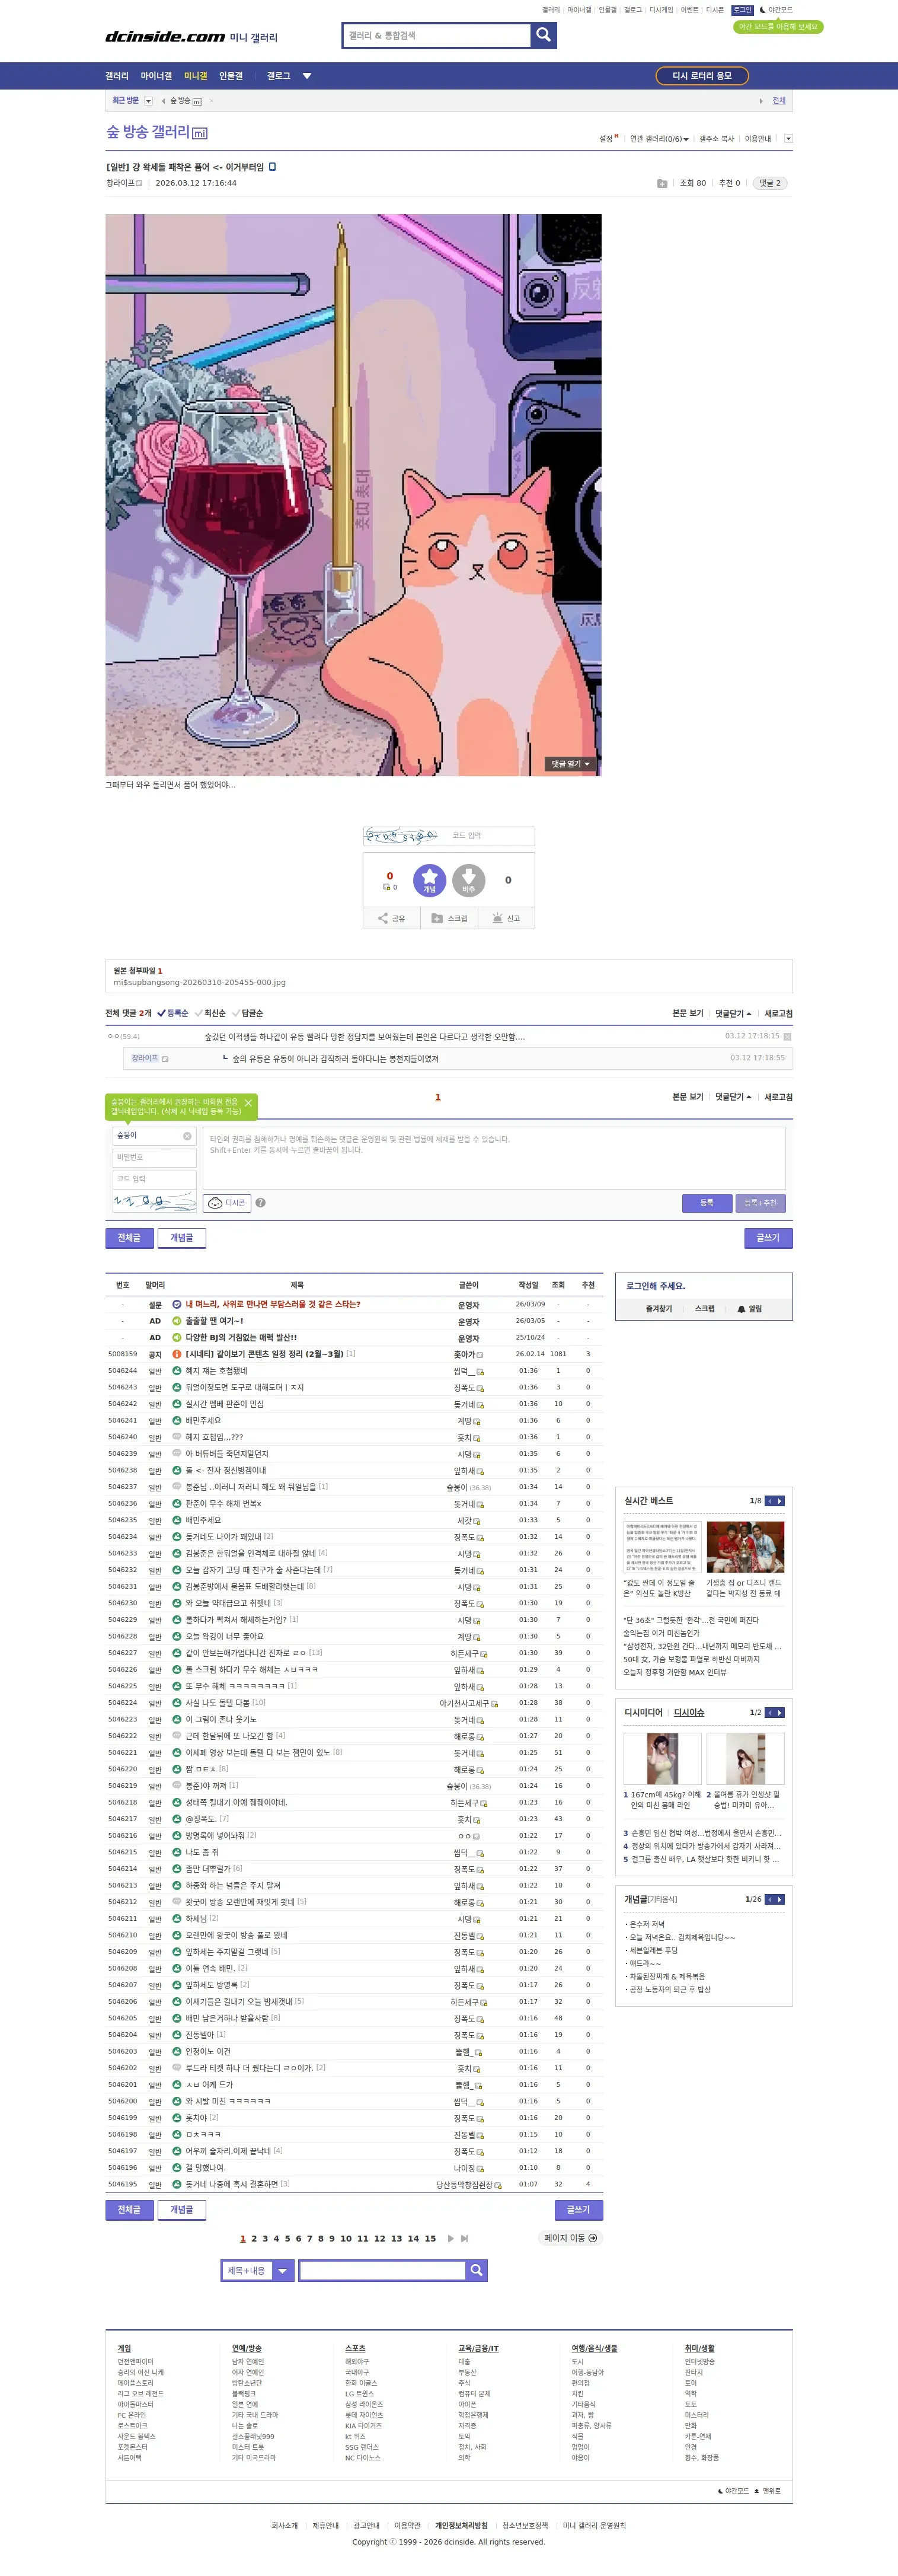The width and height of the screenshot is (898, 2576).
Task: Open 미니갤 in the main navigation
Action: [195, 76]
